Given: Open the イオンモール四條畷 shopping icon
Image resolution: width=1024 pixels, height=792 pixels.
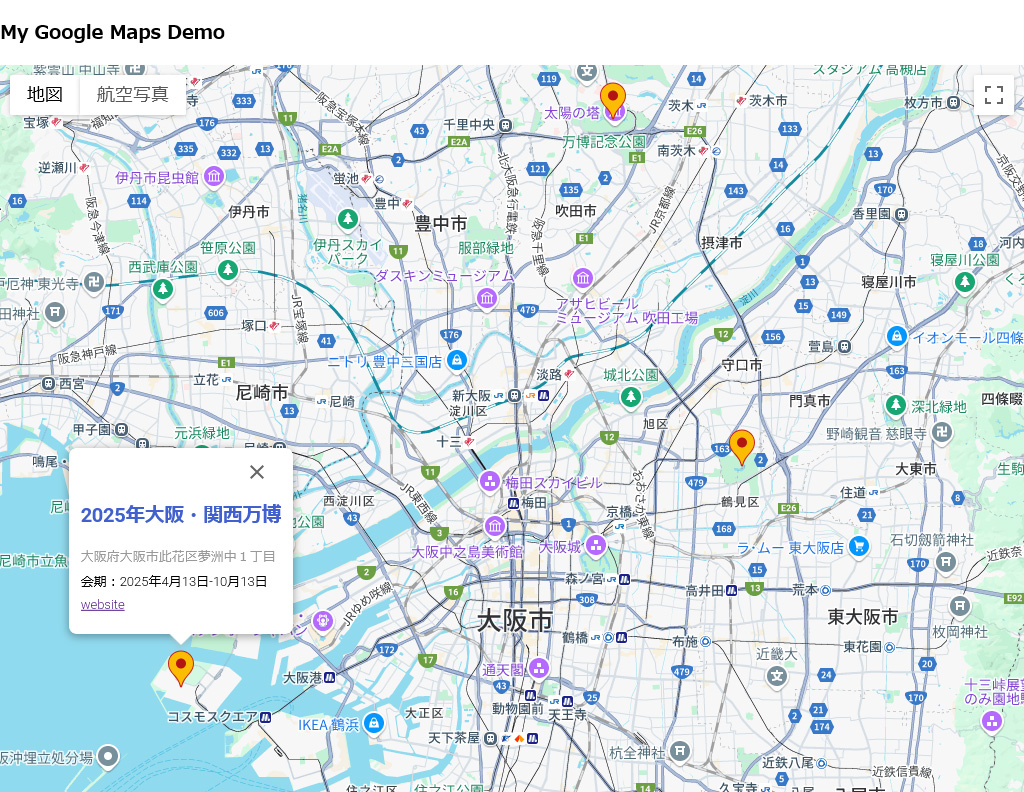Looking at the screenshot, I should click(x=897, y=337).
